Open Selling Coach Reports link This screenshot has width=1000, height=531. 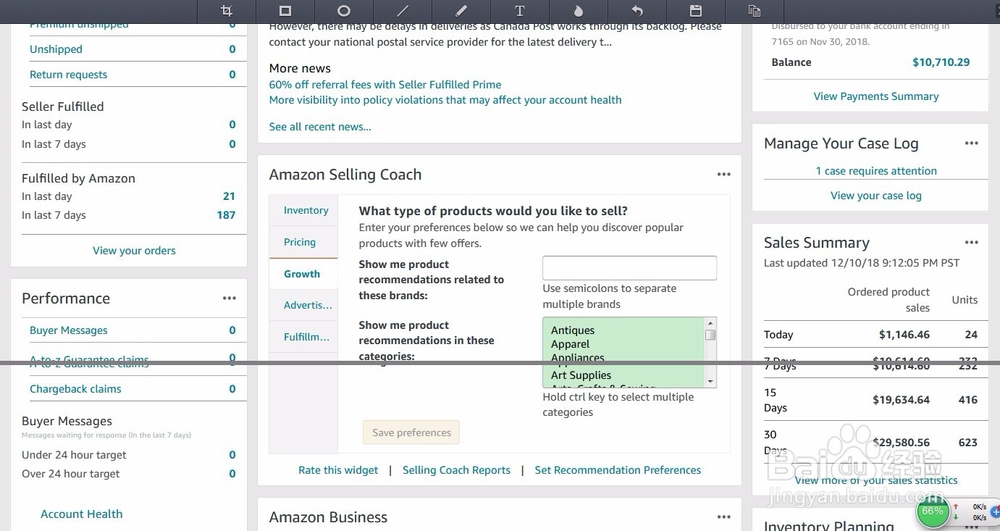pyautogui.click(x=457, y=470)
